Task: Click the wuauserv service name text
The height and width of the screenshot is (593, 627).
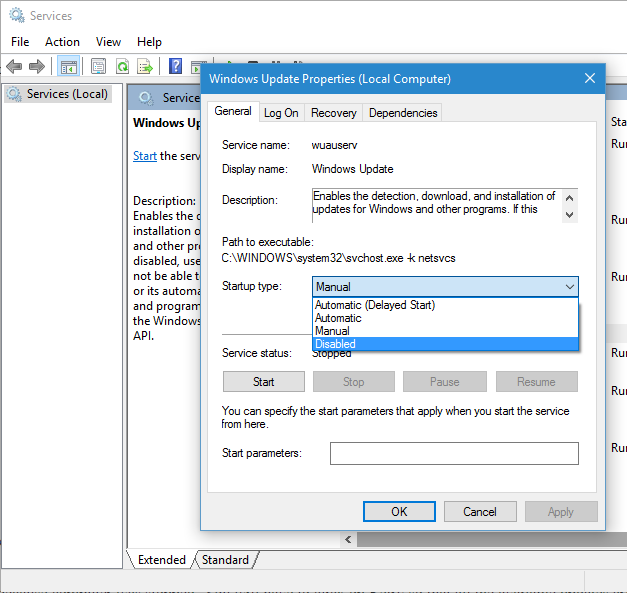Action: coord(335,145)
